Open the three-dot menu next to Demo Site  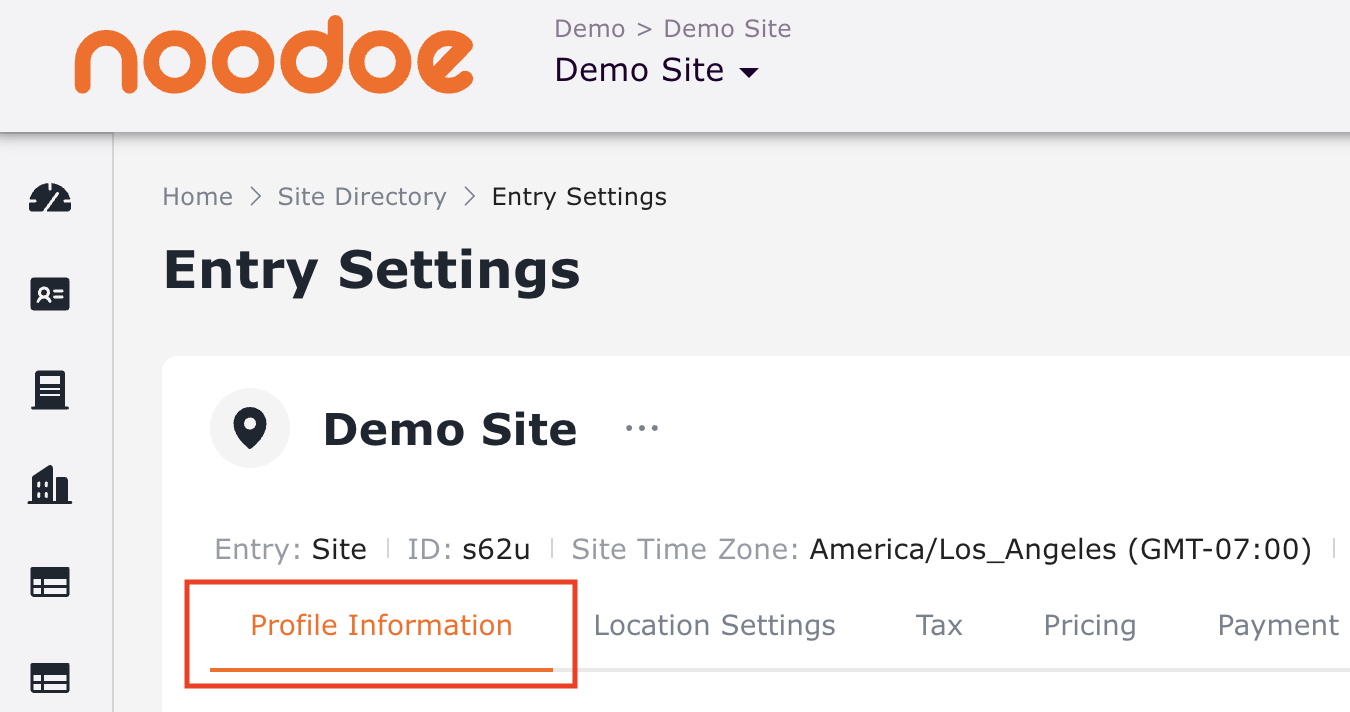[x=641, y=428]
